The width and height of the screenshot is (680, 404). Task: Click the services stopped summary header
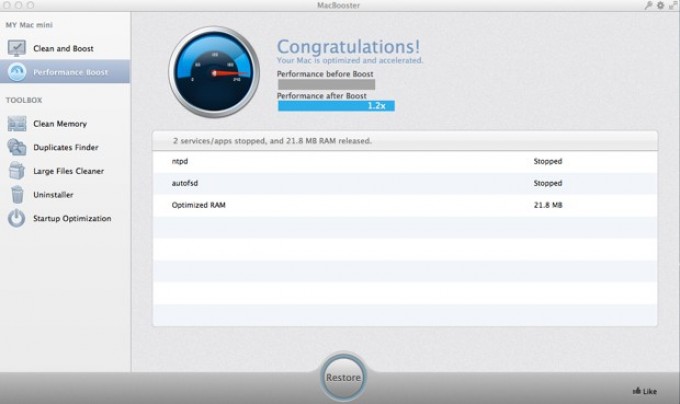pos(405,141)
